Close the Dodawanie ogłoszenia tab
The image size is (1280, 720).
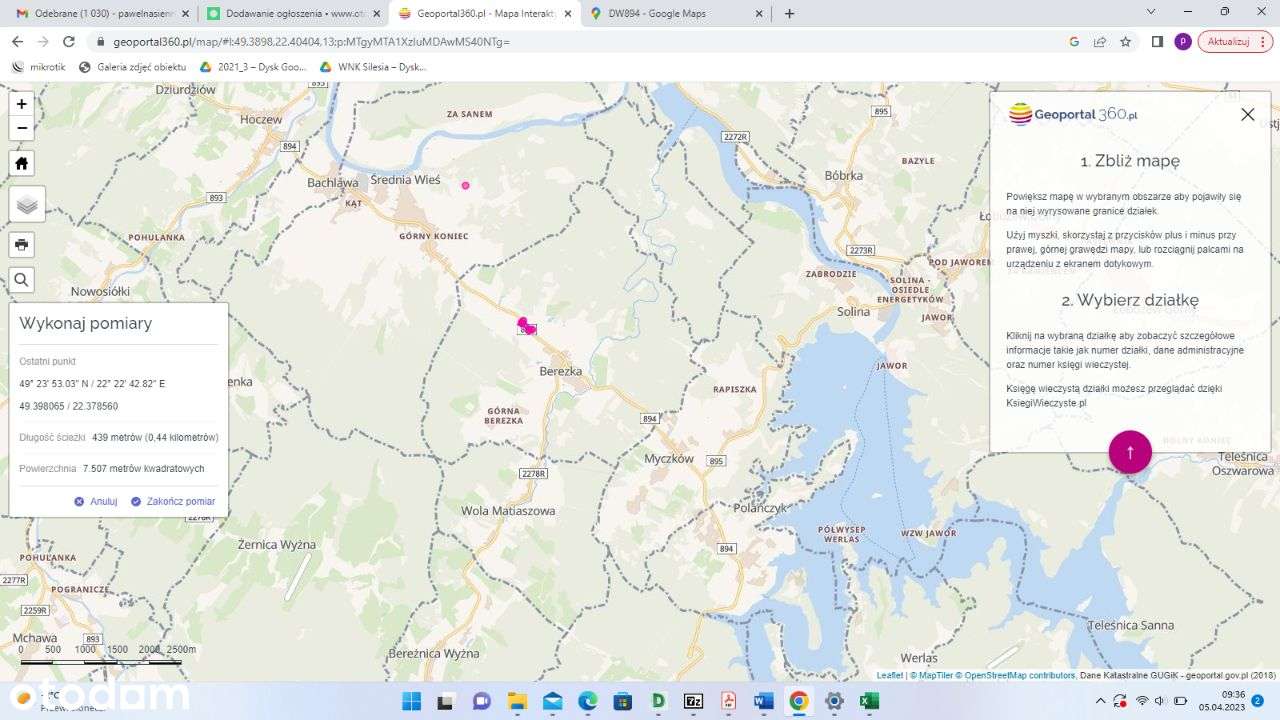point(377,14)
